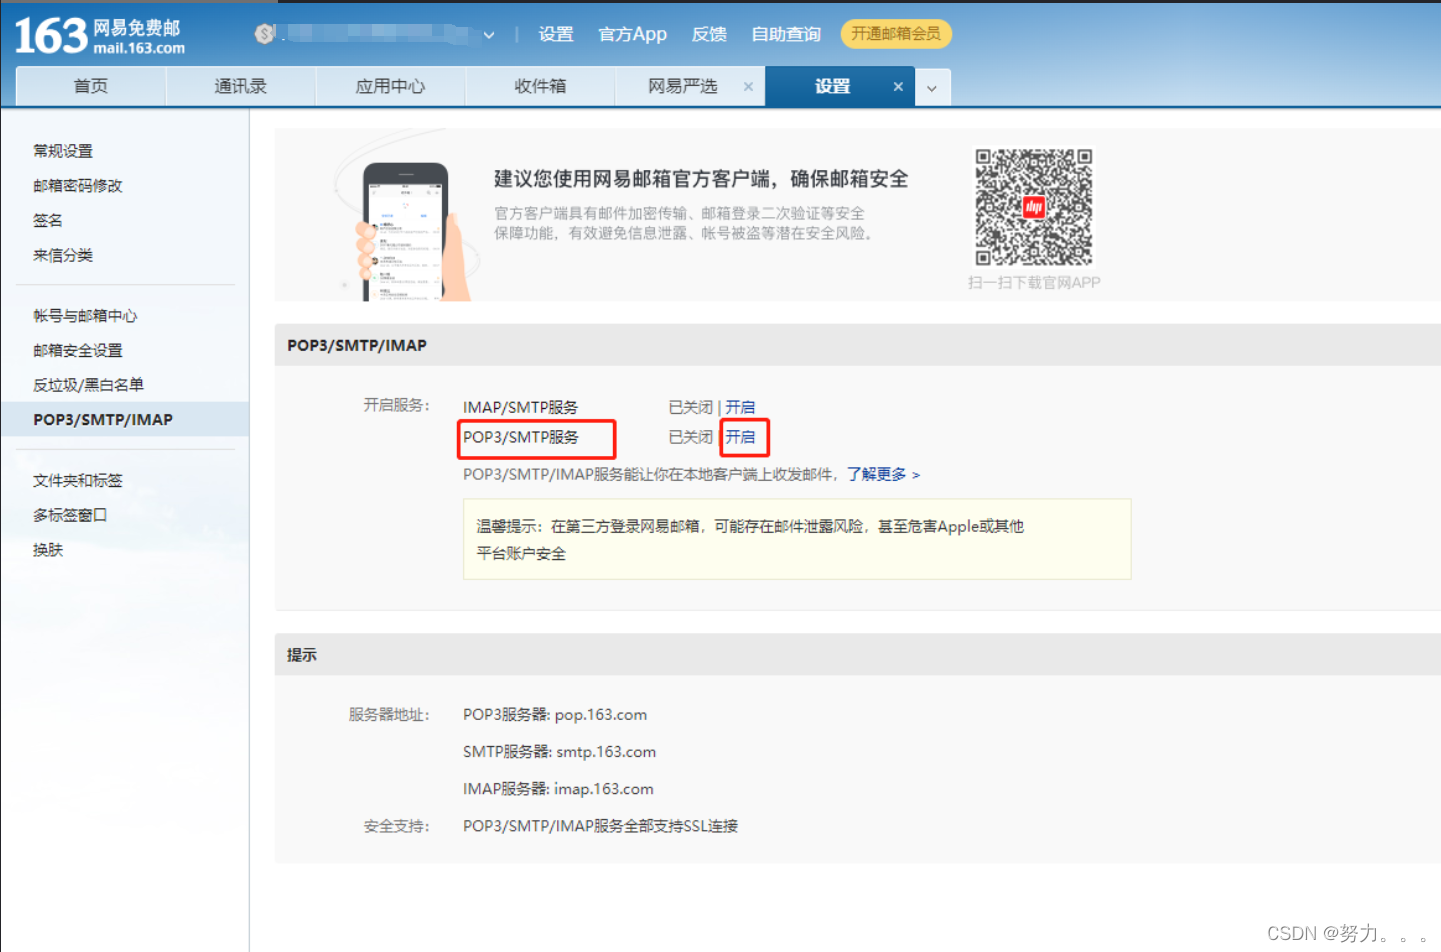Open 帐号与邮箱中心 in the sidebar
The height and width of the screenshot is (952, 1441).
(x=85, y=316)
